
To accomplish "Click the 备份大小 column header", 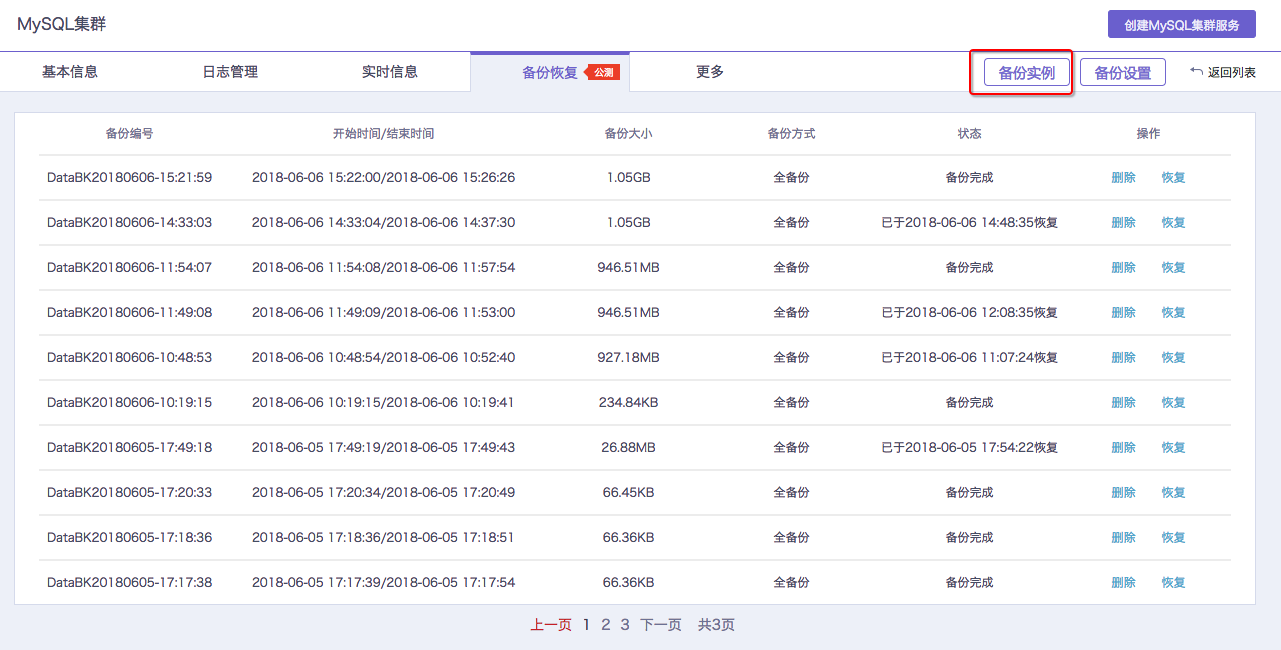I will [x=629, y=133].
